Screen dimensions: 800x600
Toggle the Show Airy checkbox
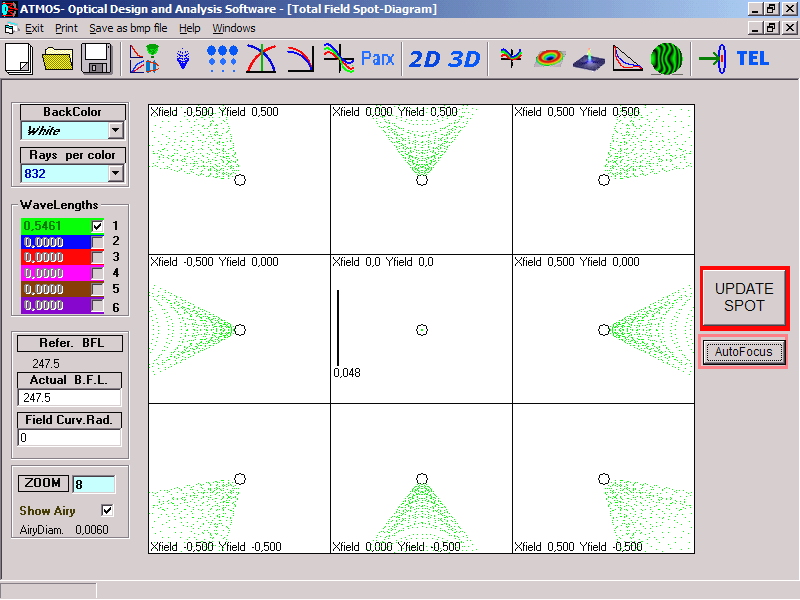coord(108,510)
